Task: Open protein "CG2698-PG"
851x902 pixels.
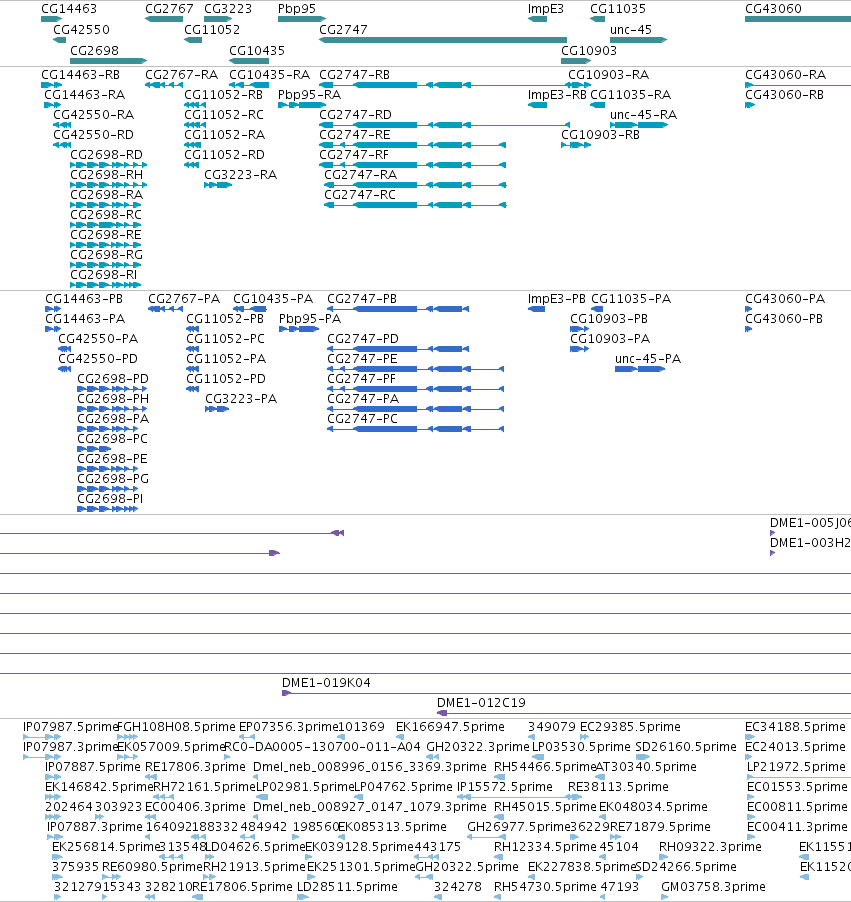Action: click(x=113, y=479)
